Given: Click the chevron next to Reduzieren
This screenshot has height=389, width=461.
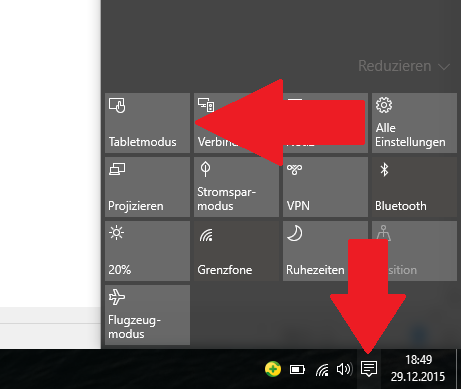Looking at the screenshot, I should [444, 67].
